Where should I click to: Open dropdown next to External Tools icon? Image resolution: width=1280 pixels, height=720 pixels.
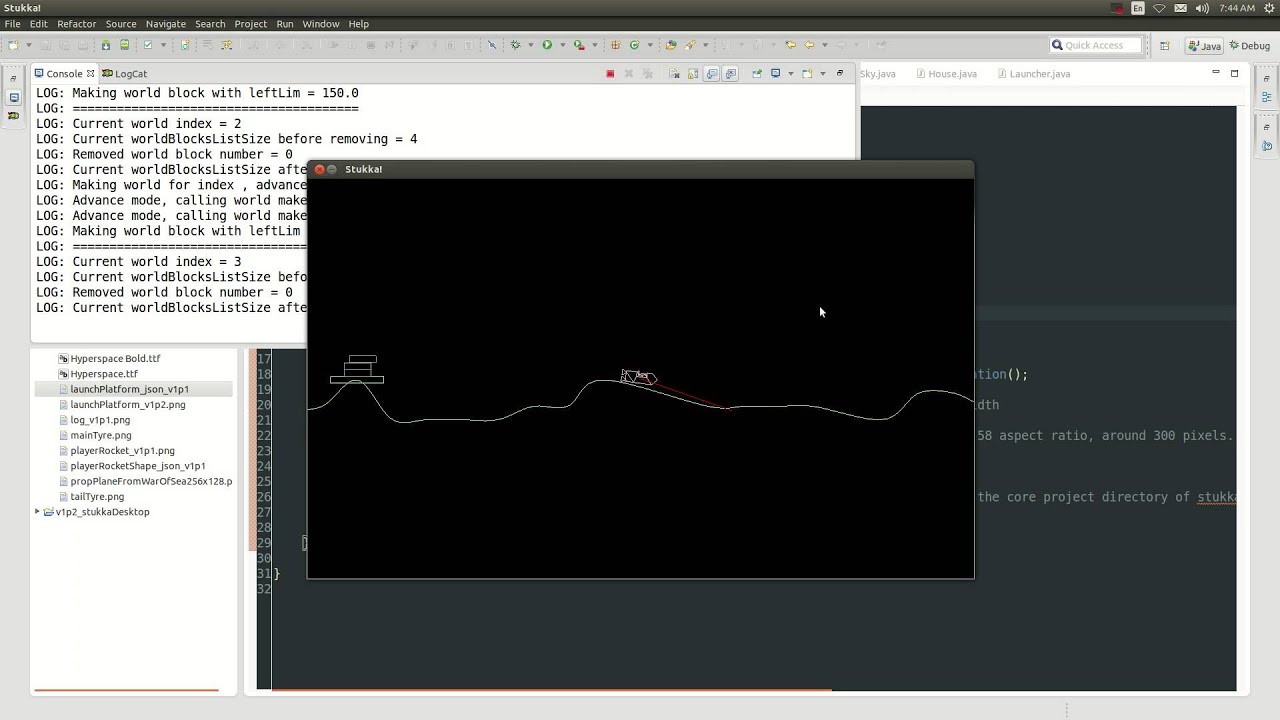594,45
